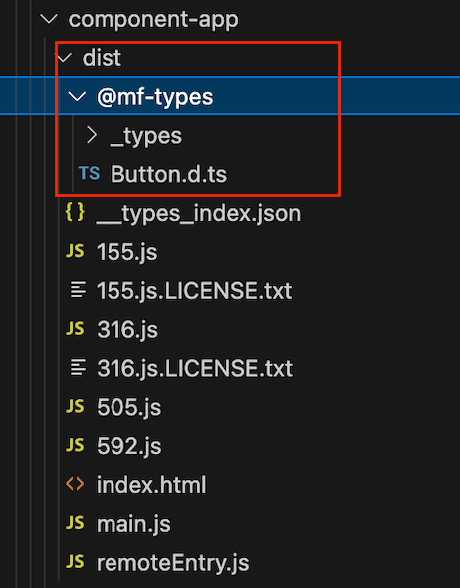
Task: Expand the _types folder arrow
Action: click(x=92, y=135)
